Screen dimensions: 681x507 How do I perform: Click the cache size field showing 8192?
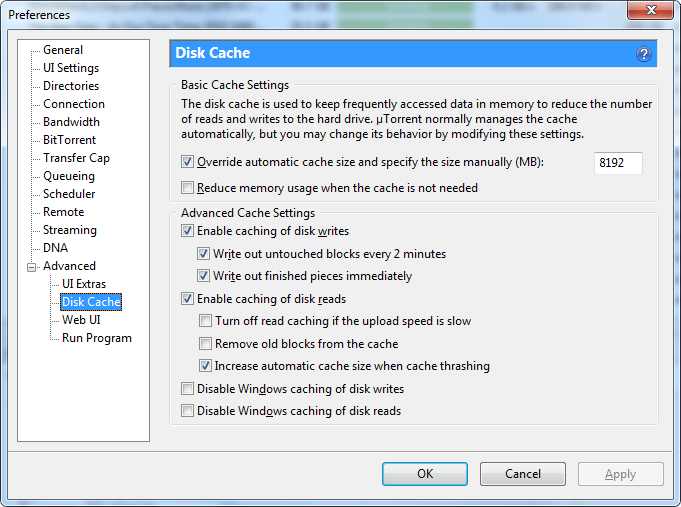(618, 163)
